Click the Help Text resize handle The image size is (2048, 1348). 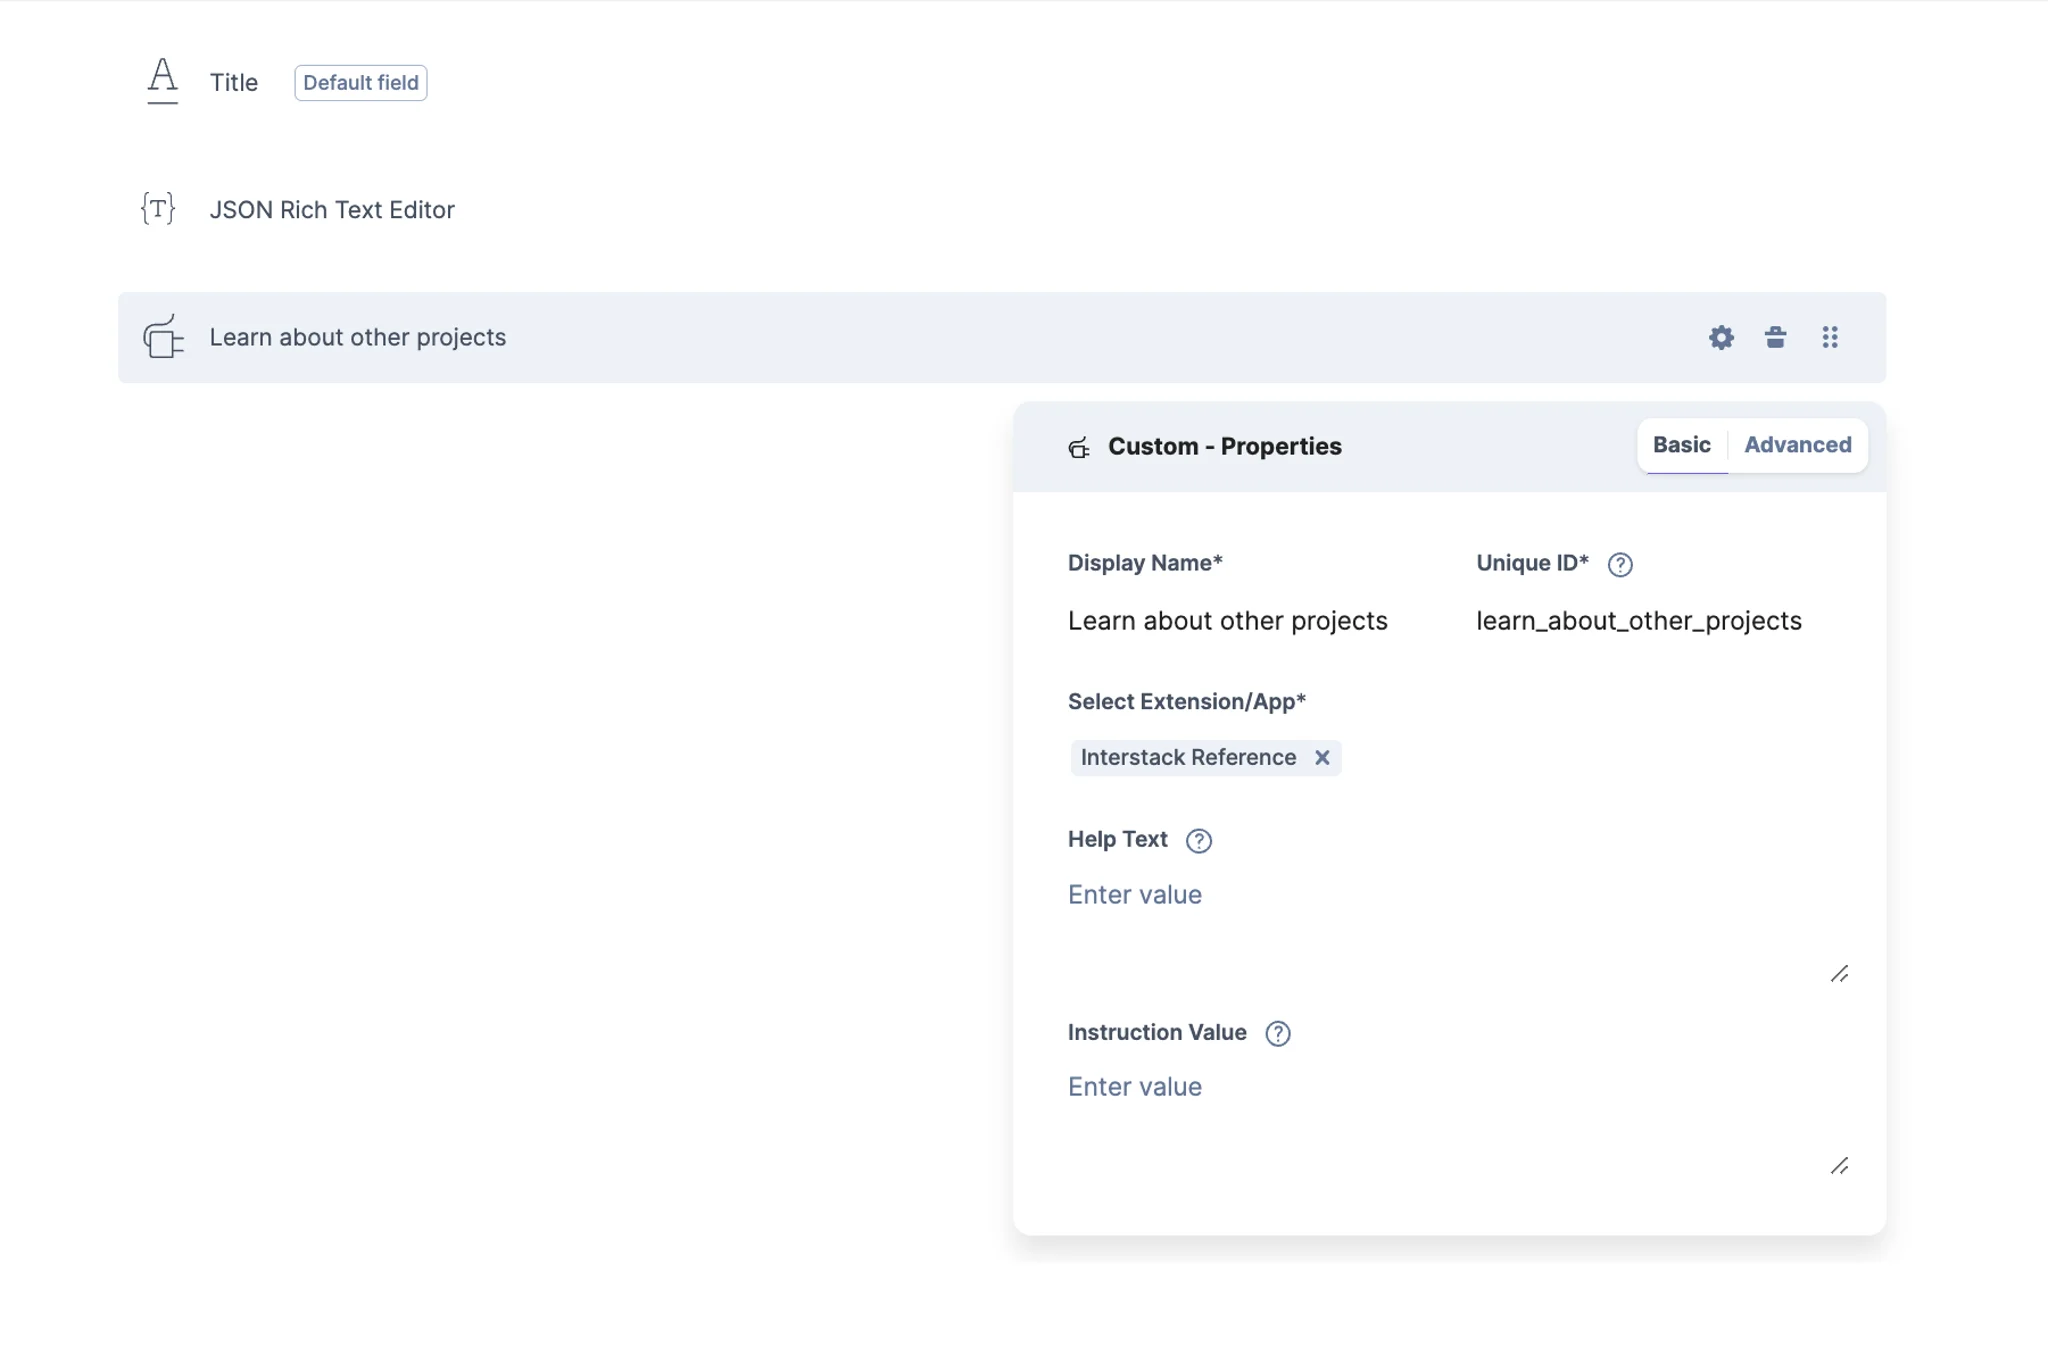pos(1839,973)
